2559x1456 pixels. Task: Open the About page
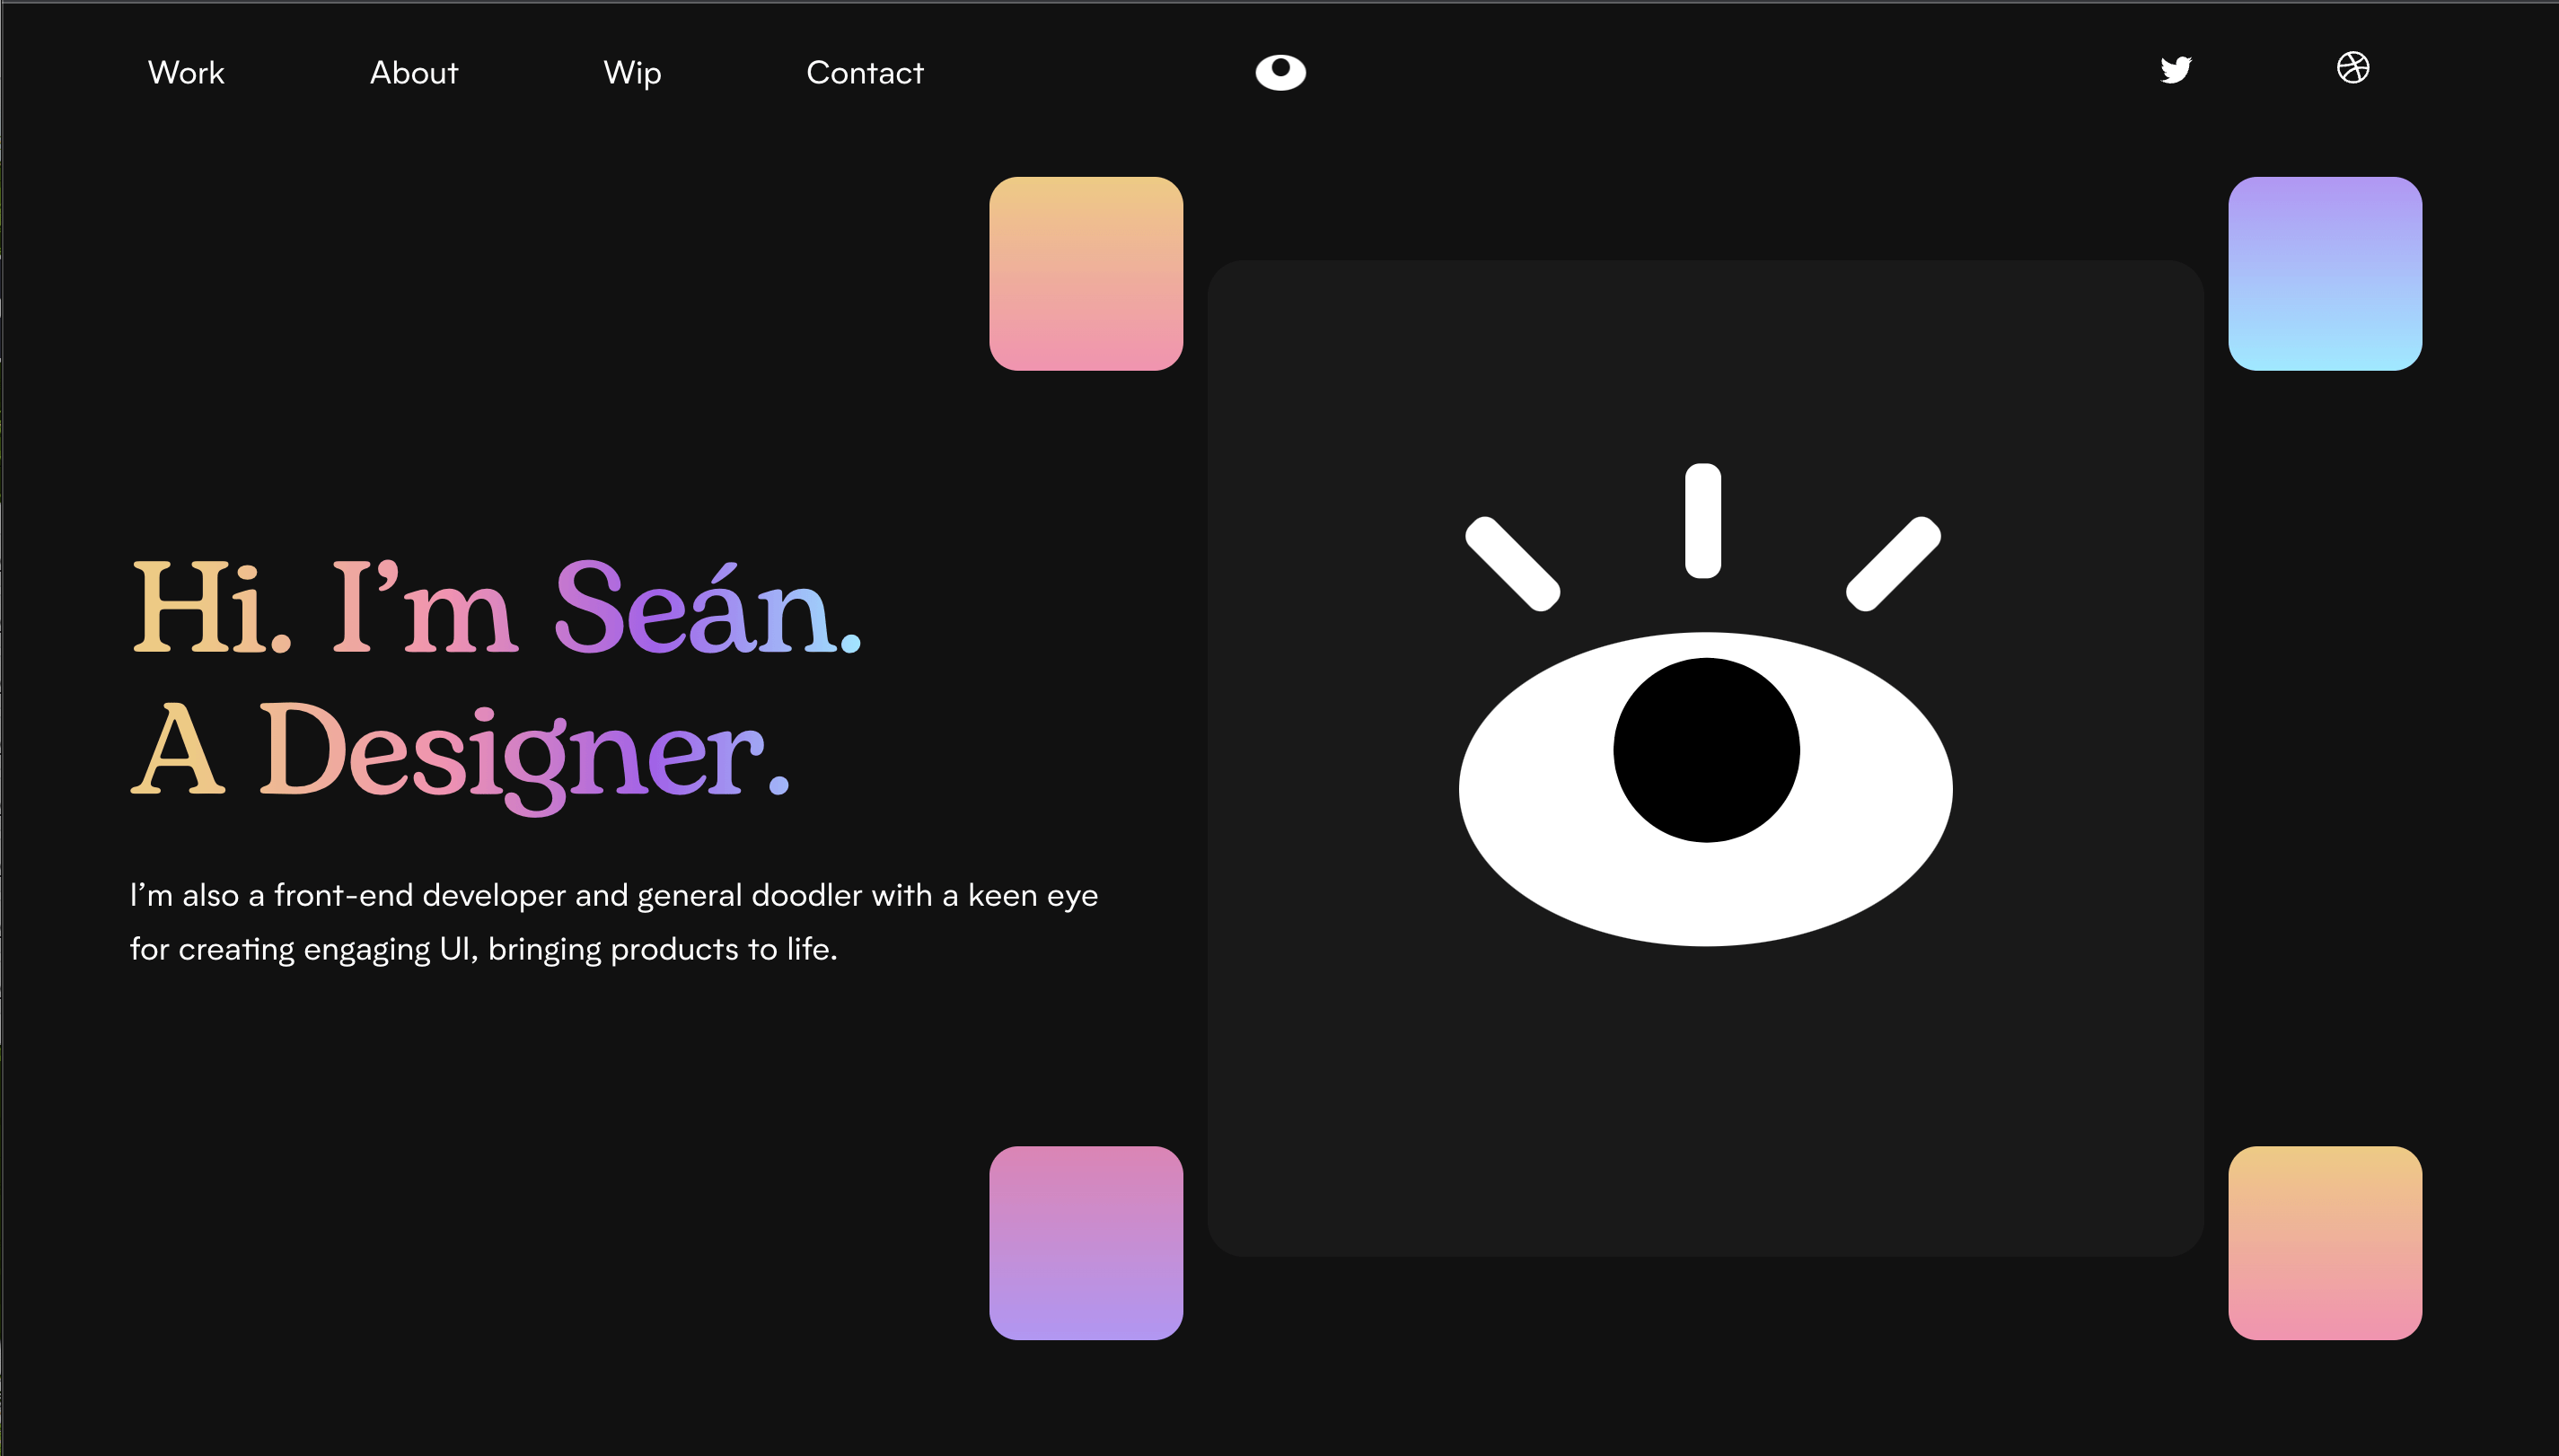[411, 70]
